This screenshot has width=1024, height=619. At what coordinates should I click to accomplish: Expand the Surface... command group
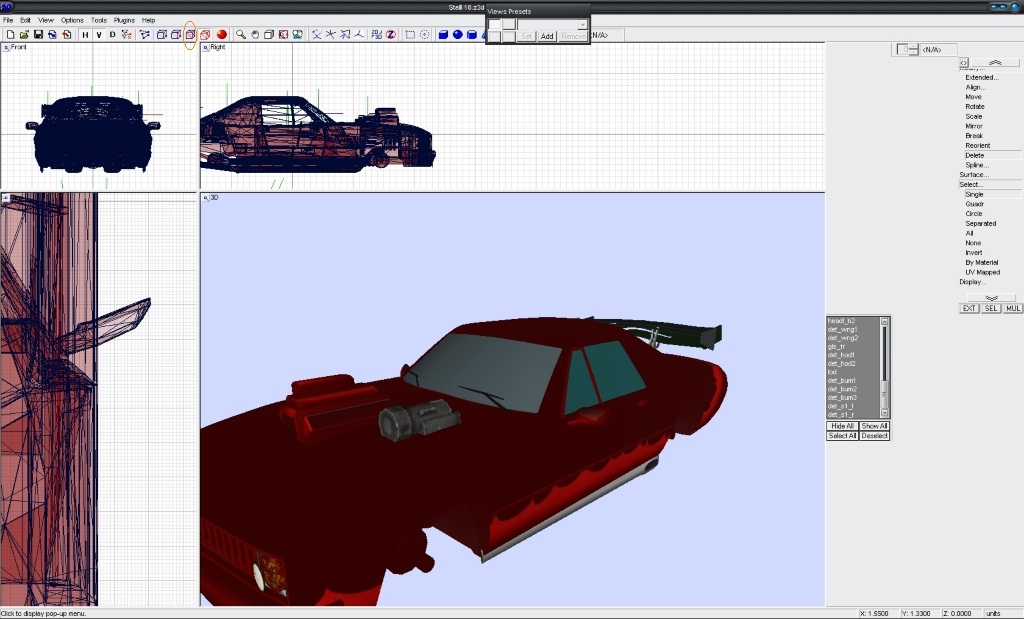click(x=973, y=175)
